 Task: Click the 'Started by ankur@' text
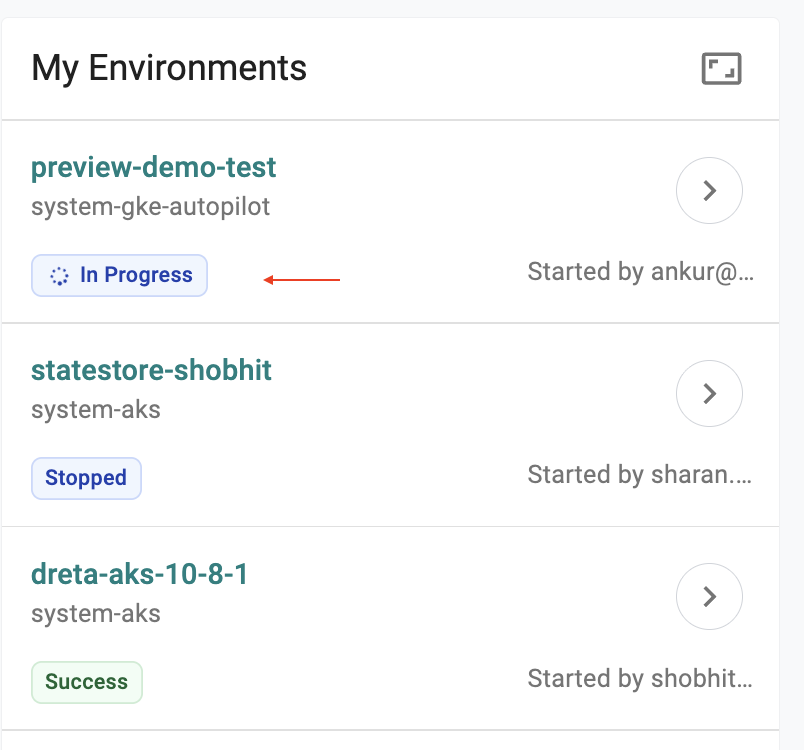point(640,272)
